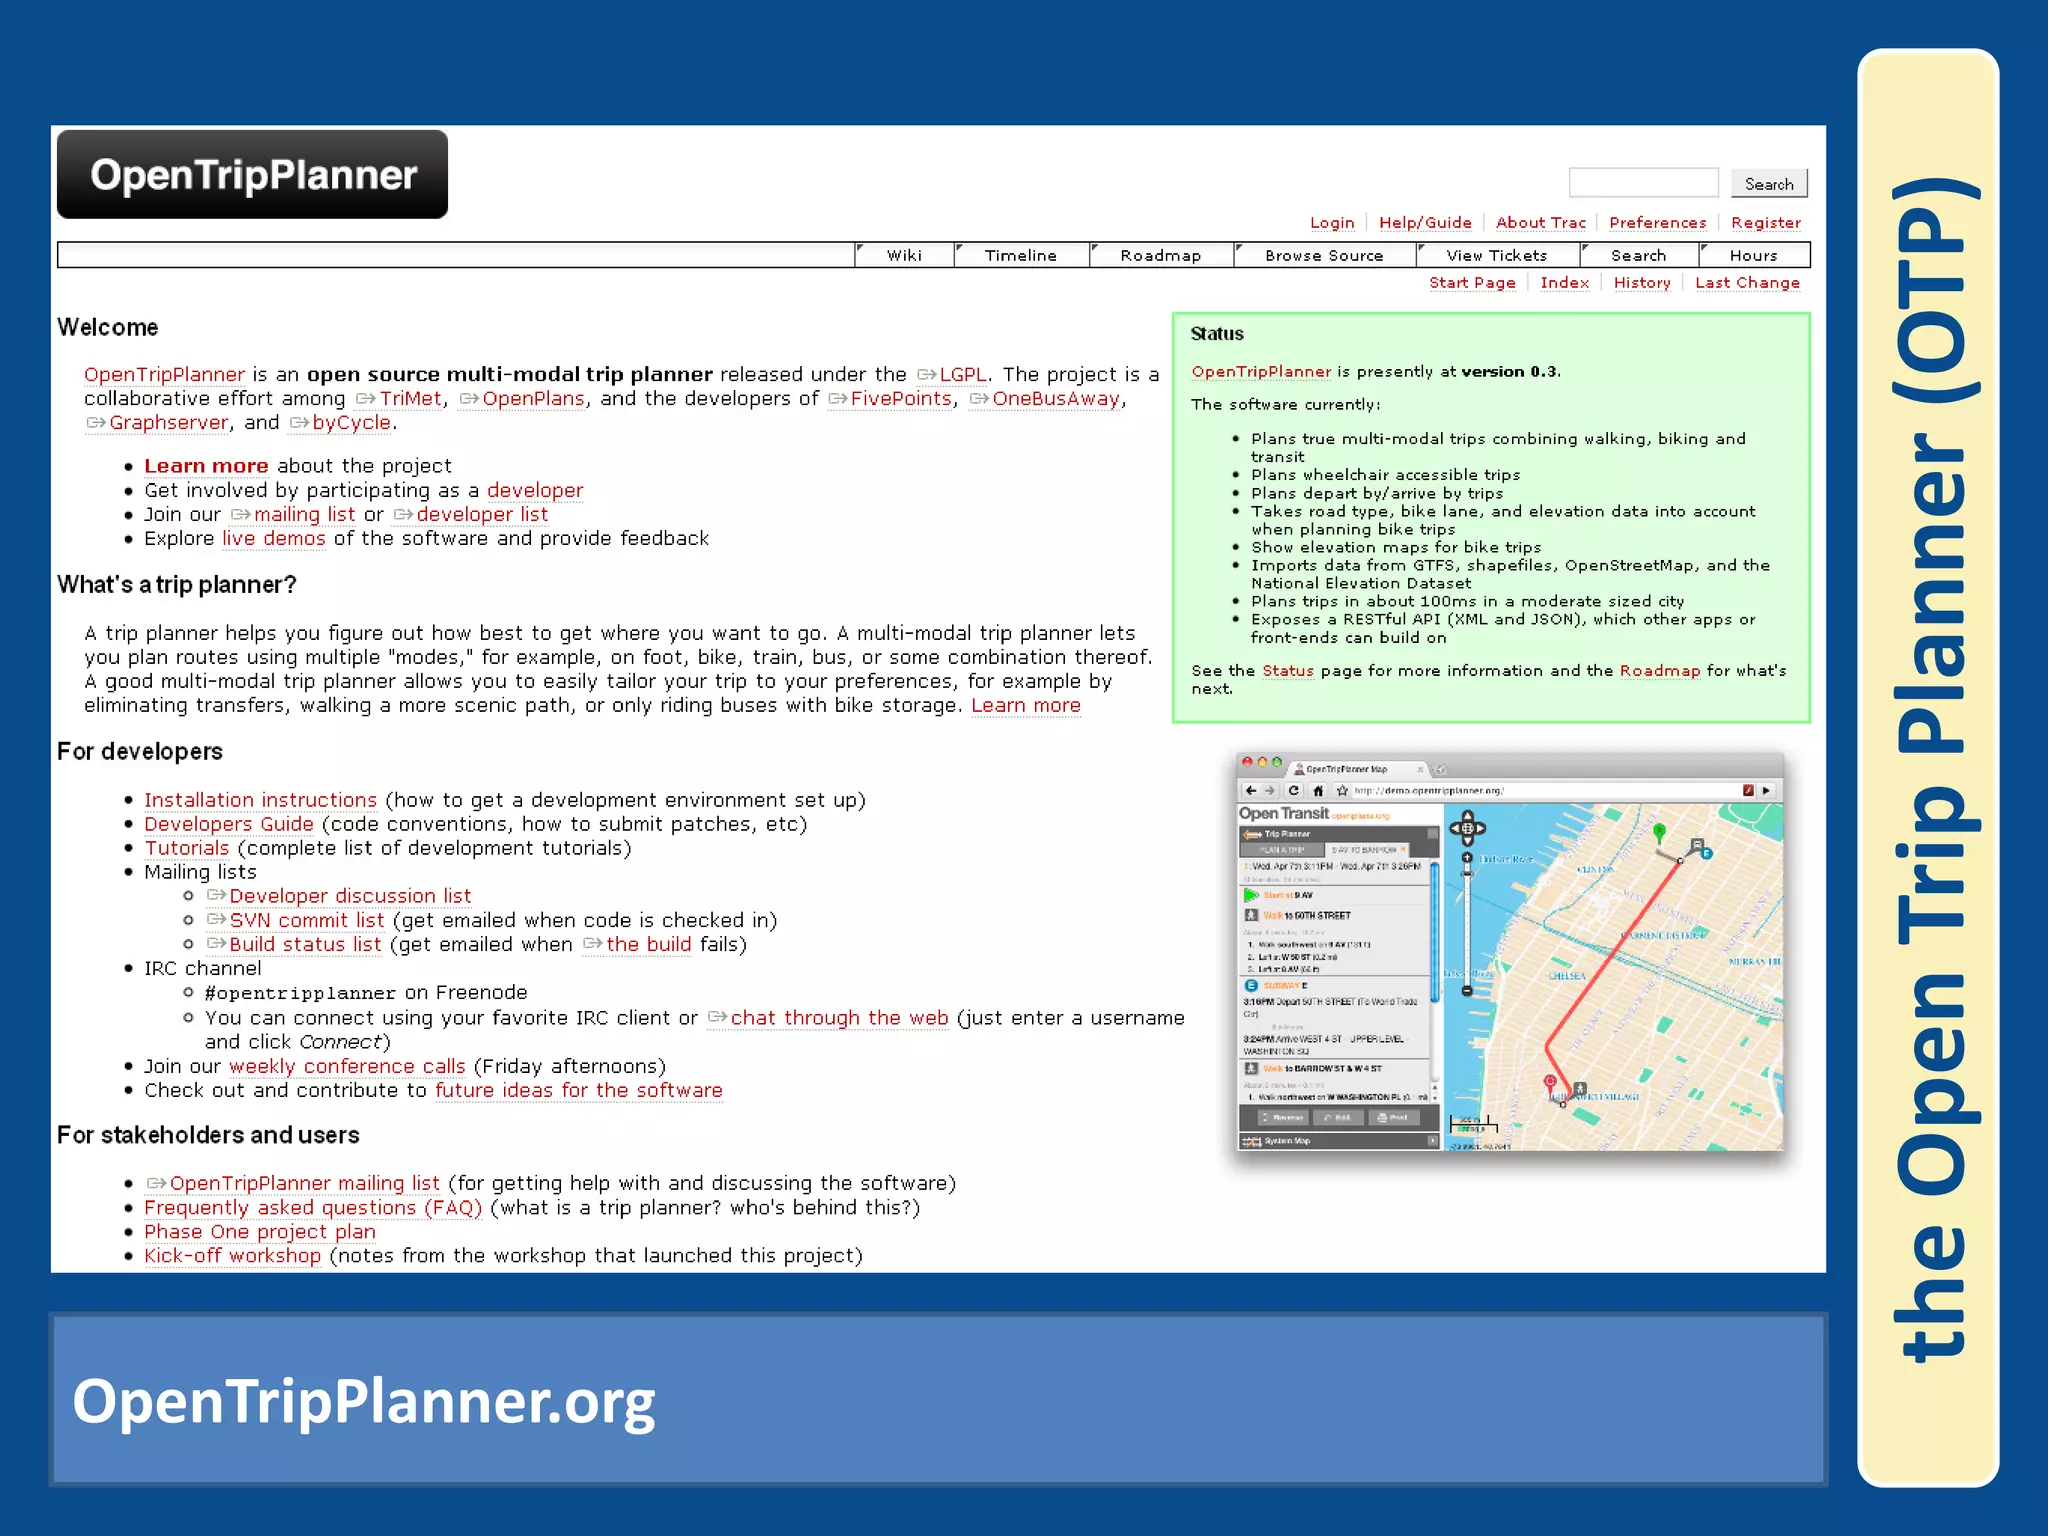Click the zoom-in plus on map
The width and height of the screenshot is (2048, 1536).
(x=1467, y=858)
